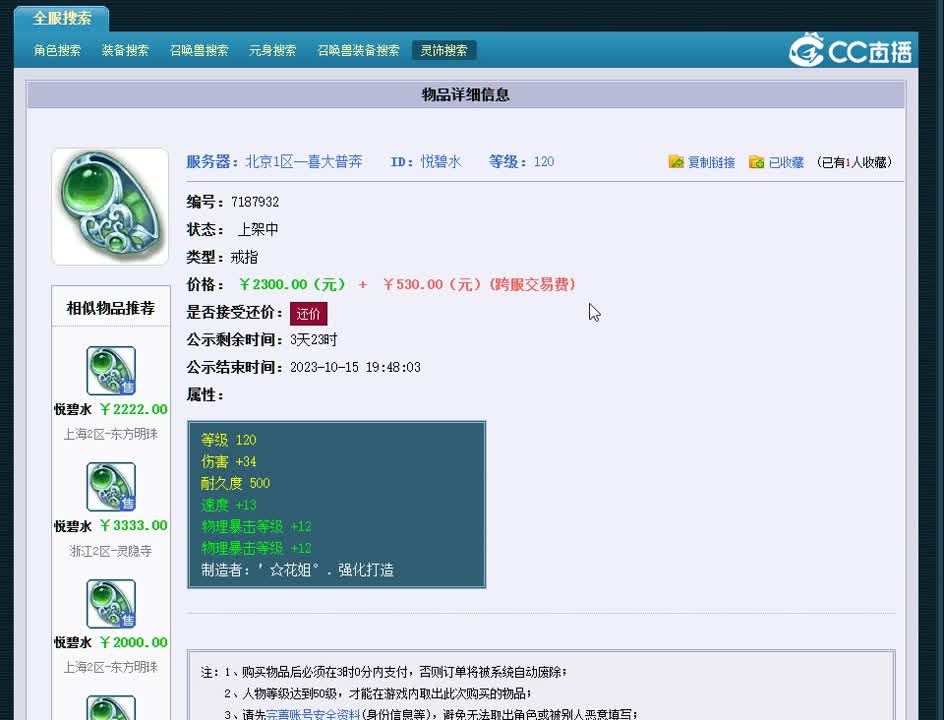
Task: Click the 物品详细信息 title bar
Action: pos(465,95)
